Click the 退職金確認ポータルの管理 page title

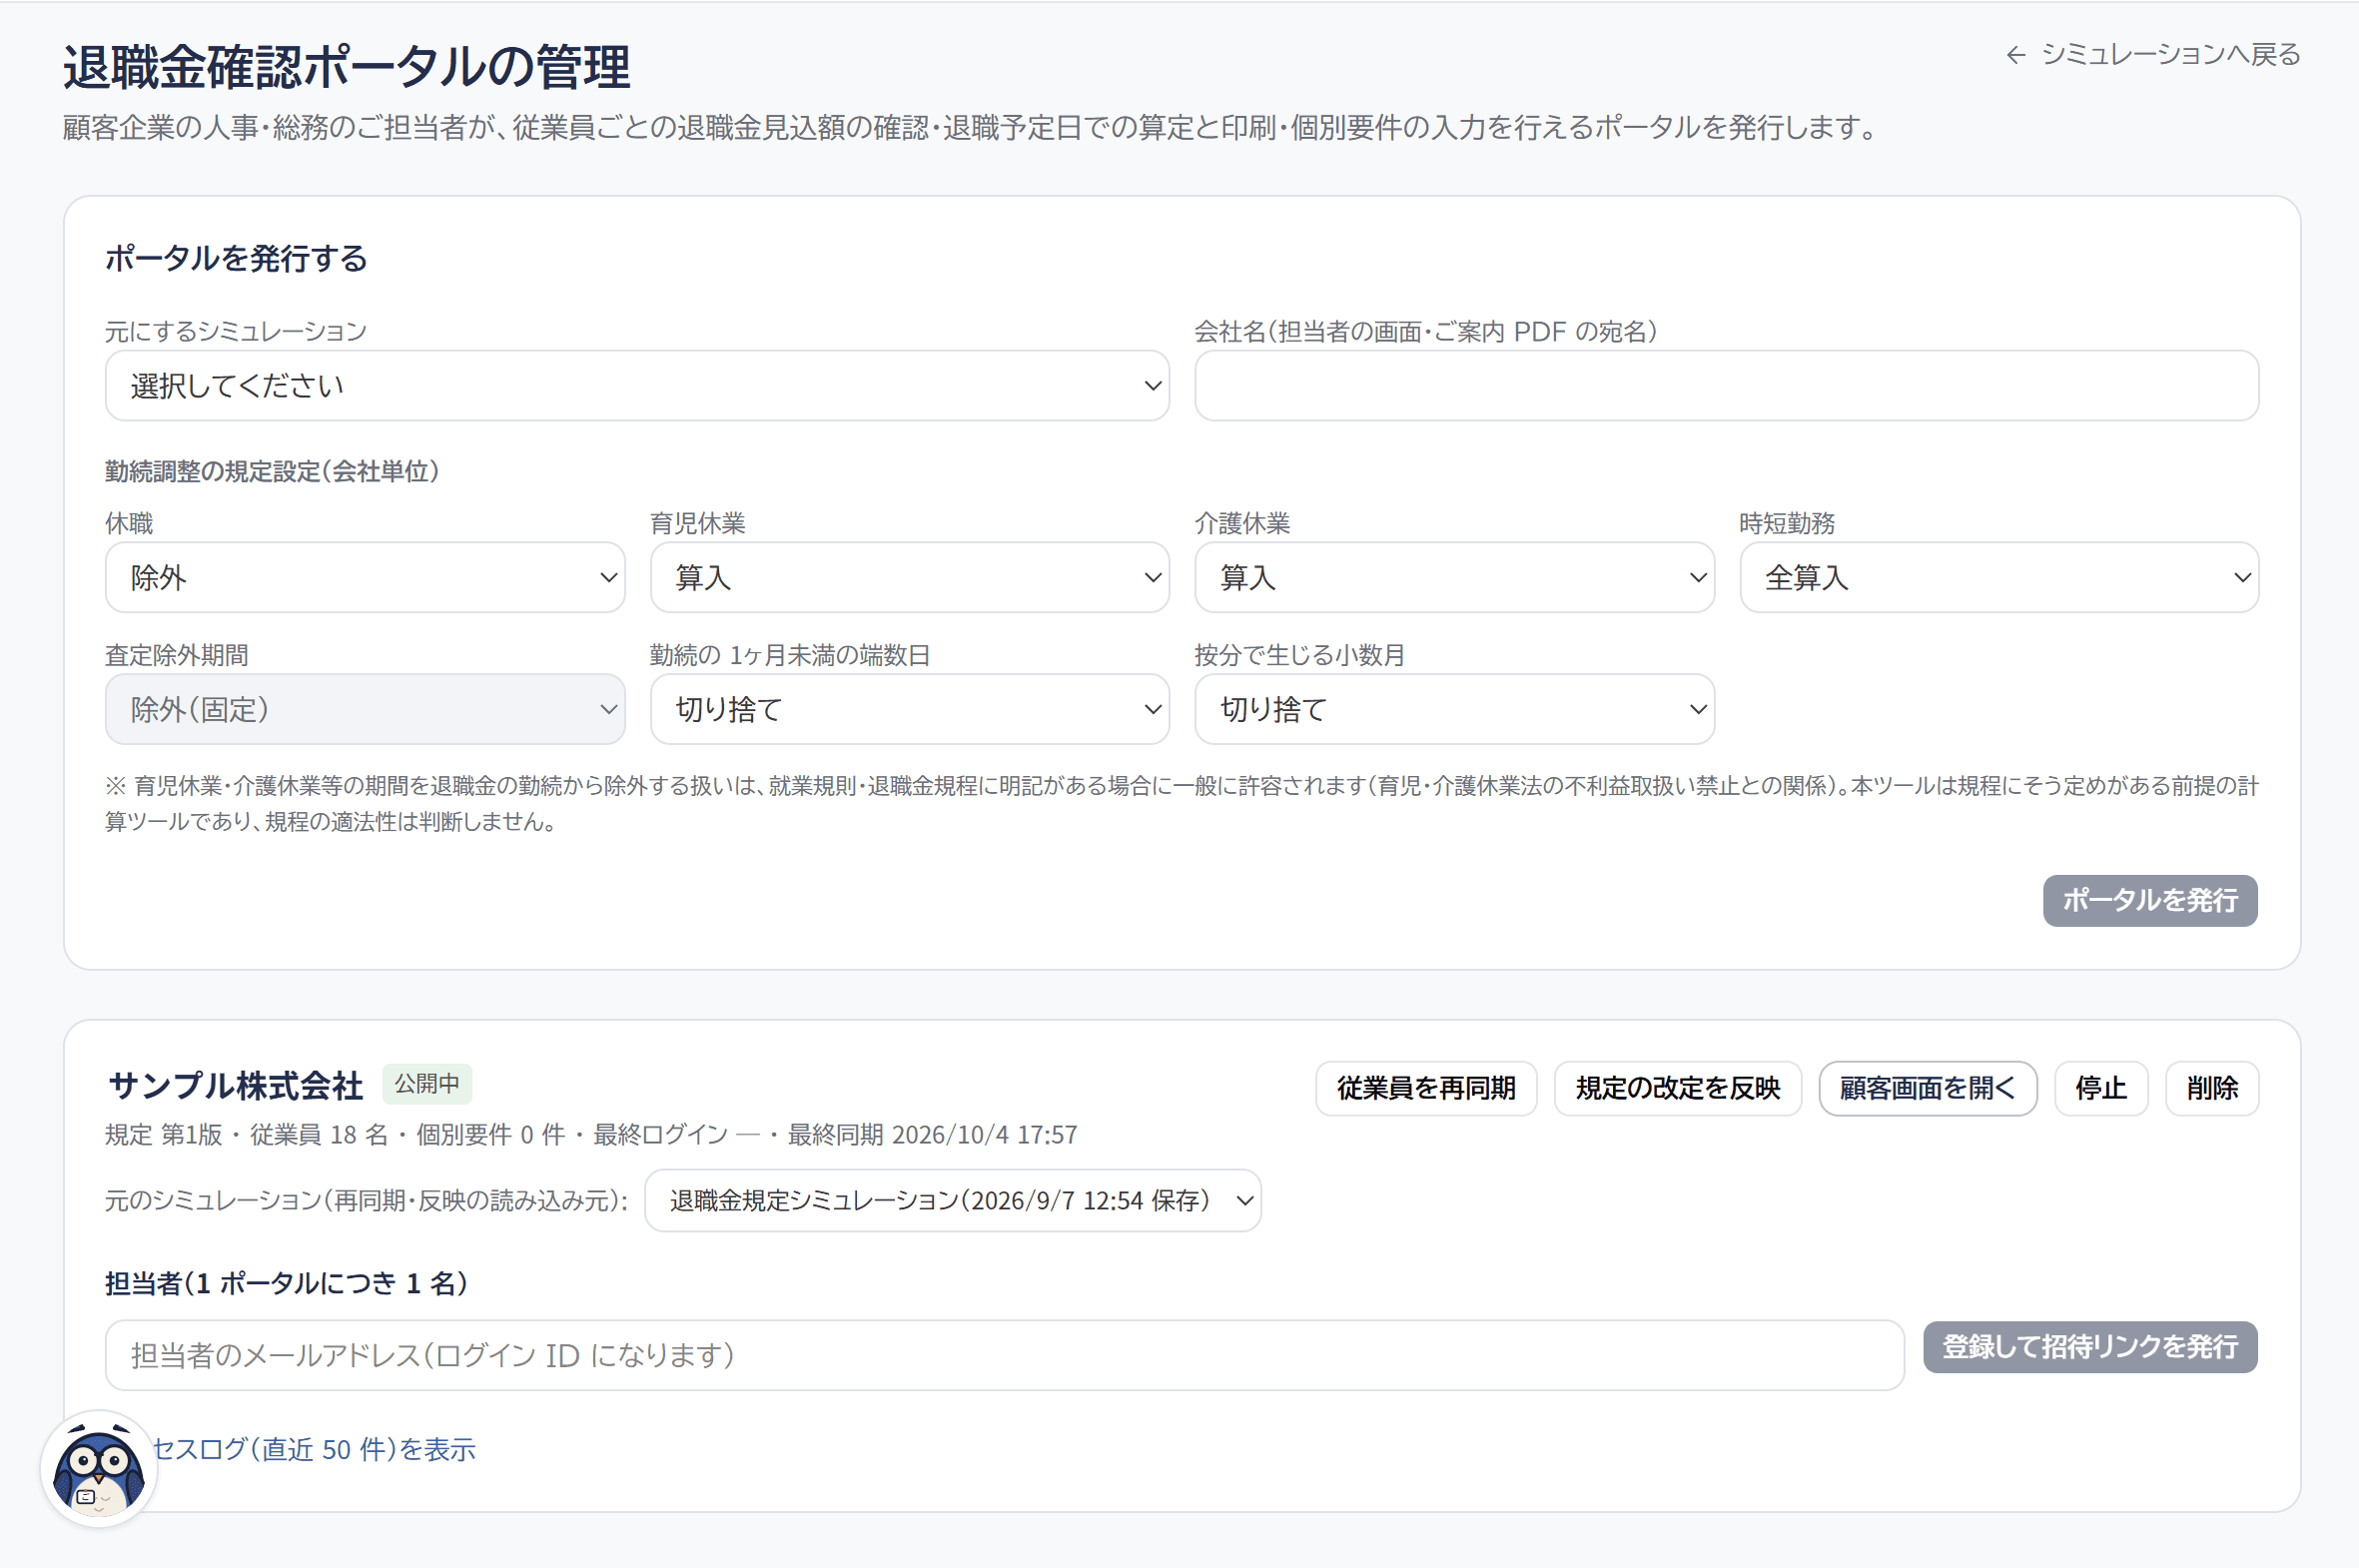coord(347,67)
